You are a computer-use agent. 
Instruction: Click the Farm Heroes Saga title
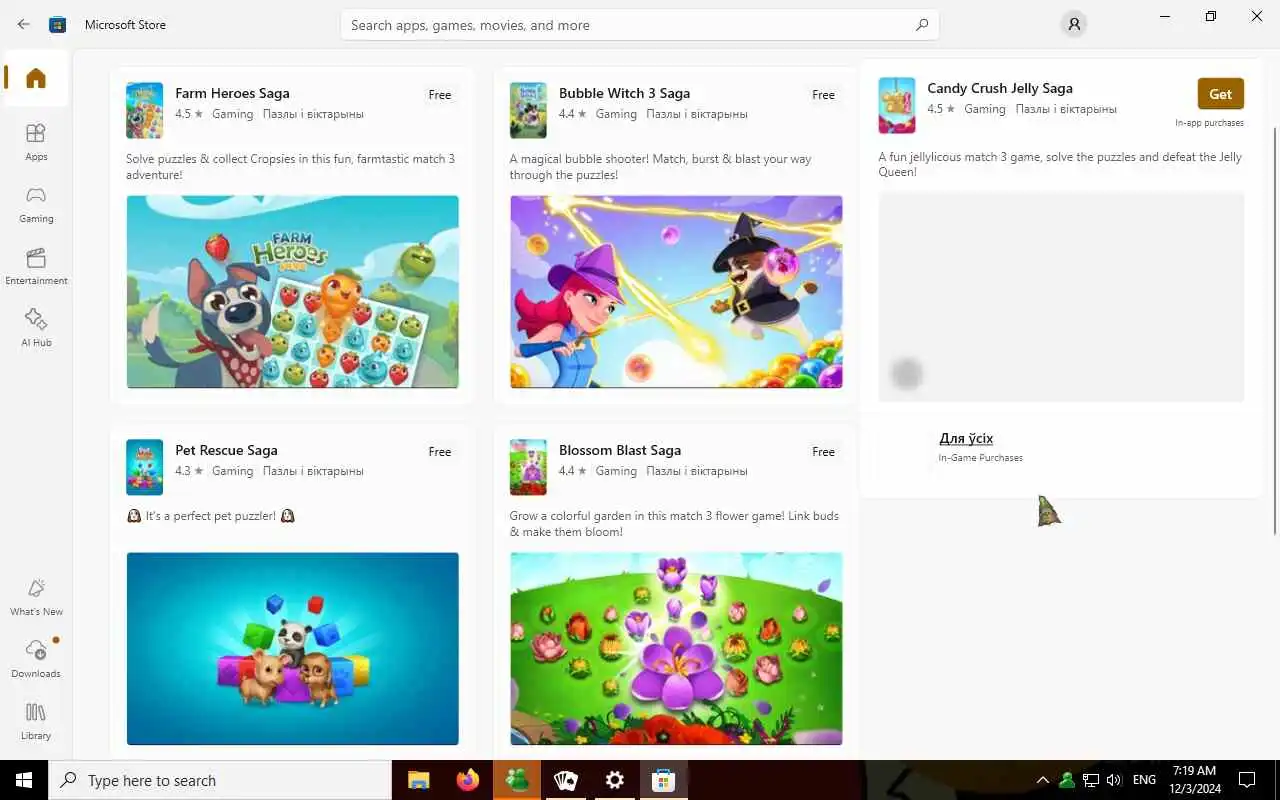[x=232, y=93]
